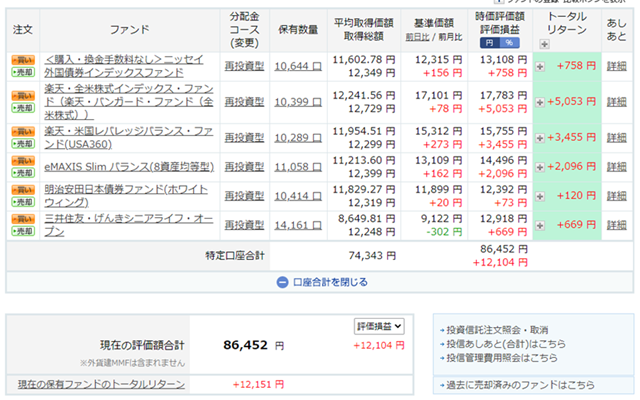The image size is (640, 400).
Task: Collapse account totals with 口座合計を閉じる
Action: (320, 282)
